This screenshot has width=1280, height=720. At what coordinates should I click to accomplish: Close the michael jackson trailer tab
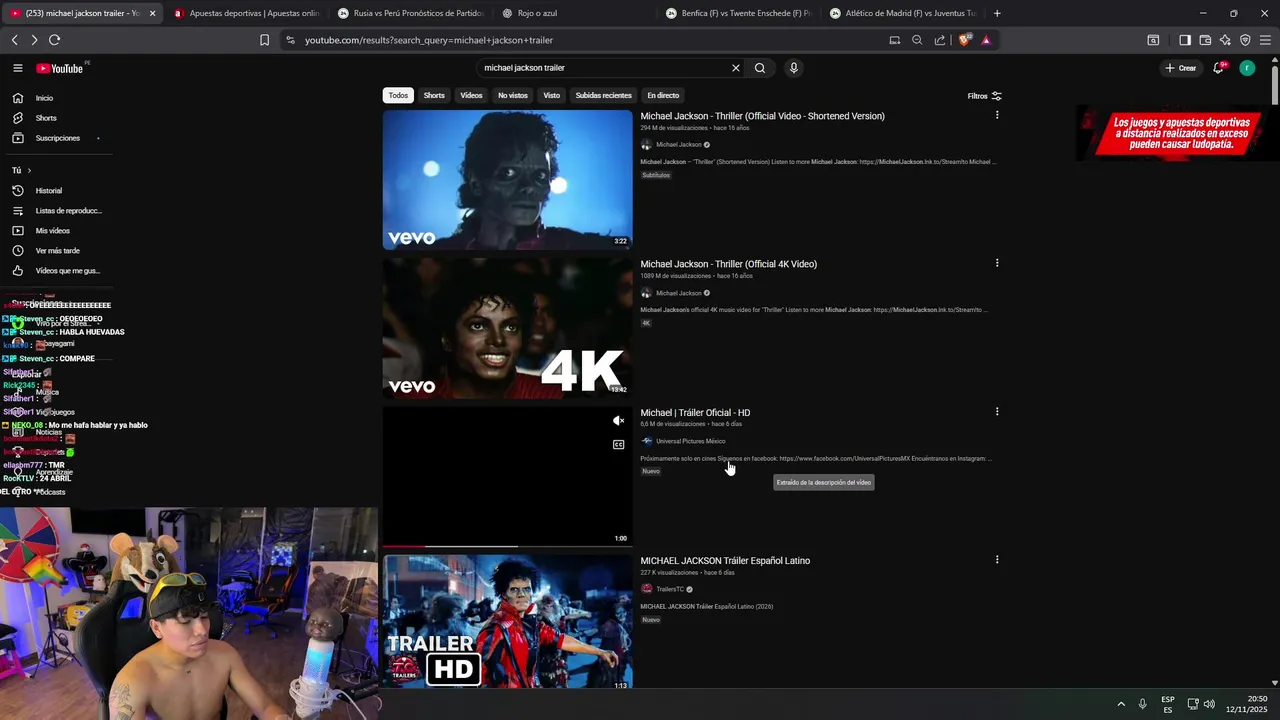[152, 13]
